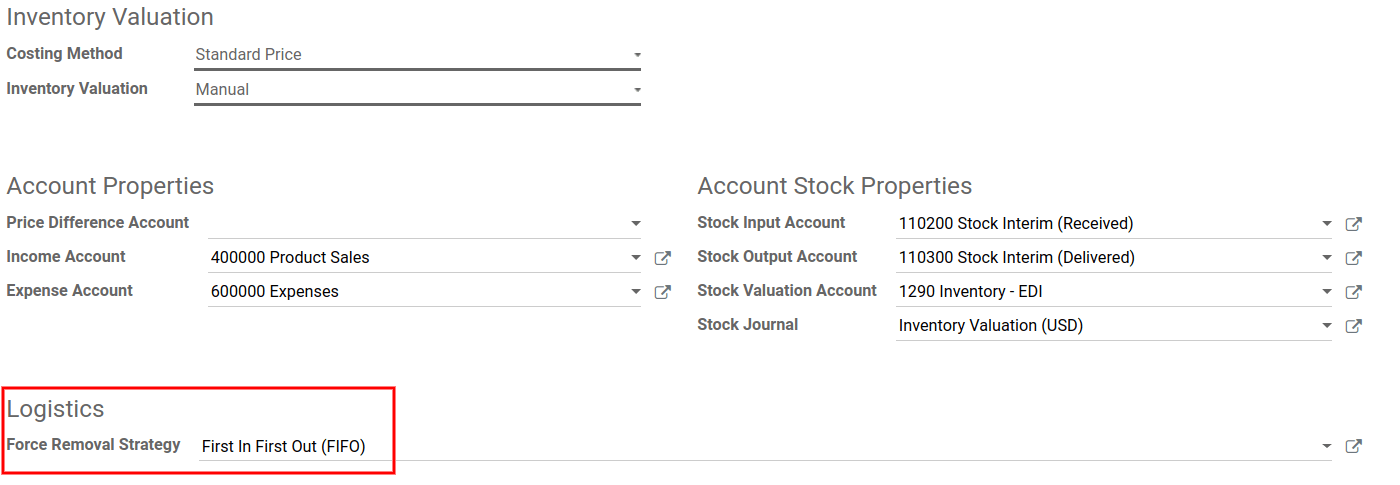
Task: Open external link for Force Removal Strategy
Action: pyautogui.click(x=1353, y=447)
